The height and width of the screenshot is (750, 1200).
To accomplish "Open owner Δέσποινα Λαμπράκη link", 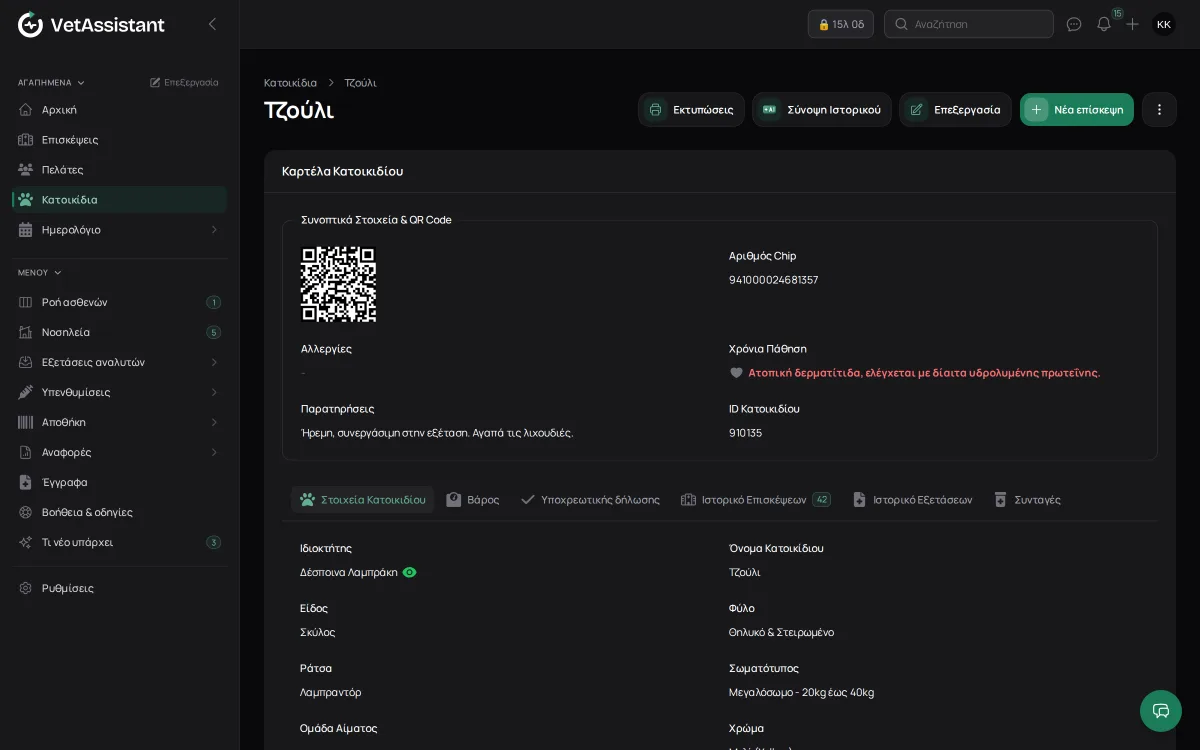I will click(x=349, y=572).
